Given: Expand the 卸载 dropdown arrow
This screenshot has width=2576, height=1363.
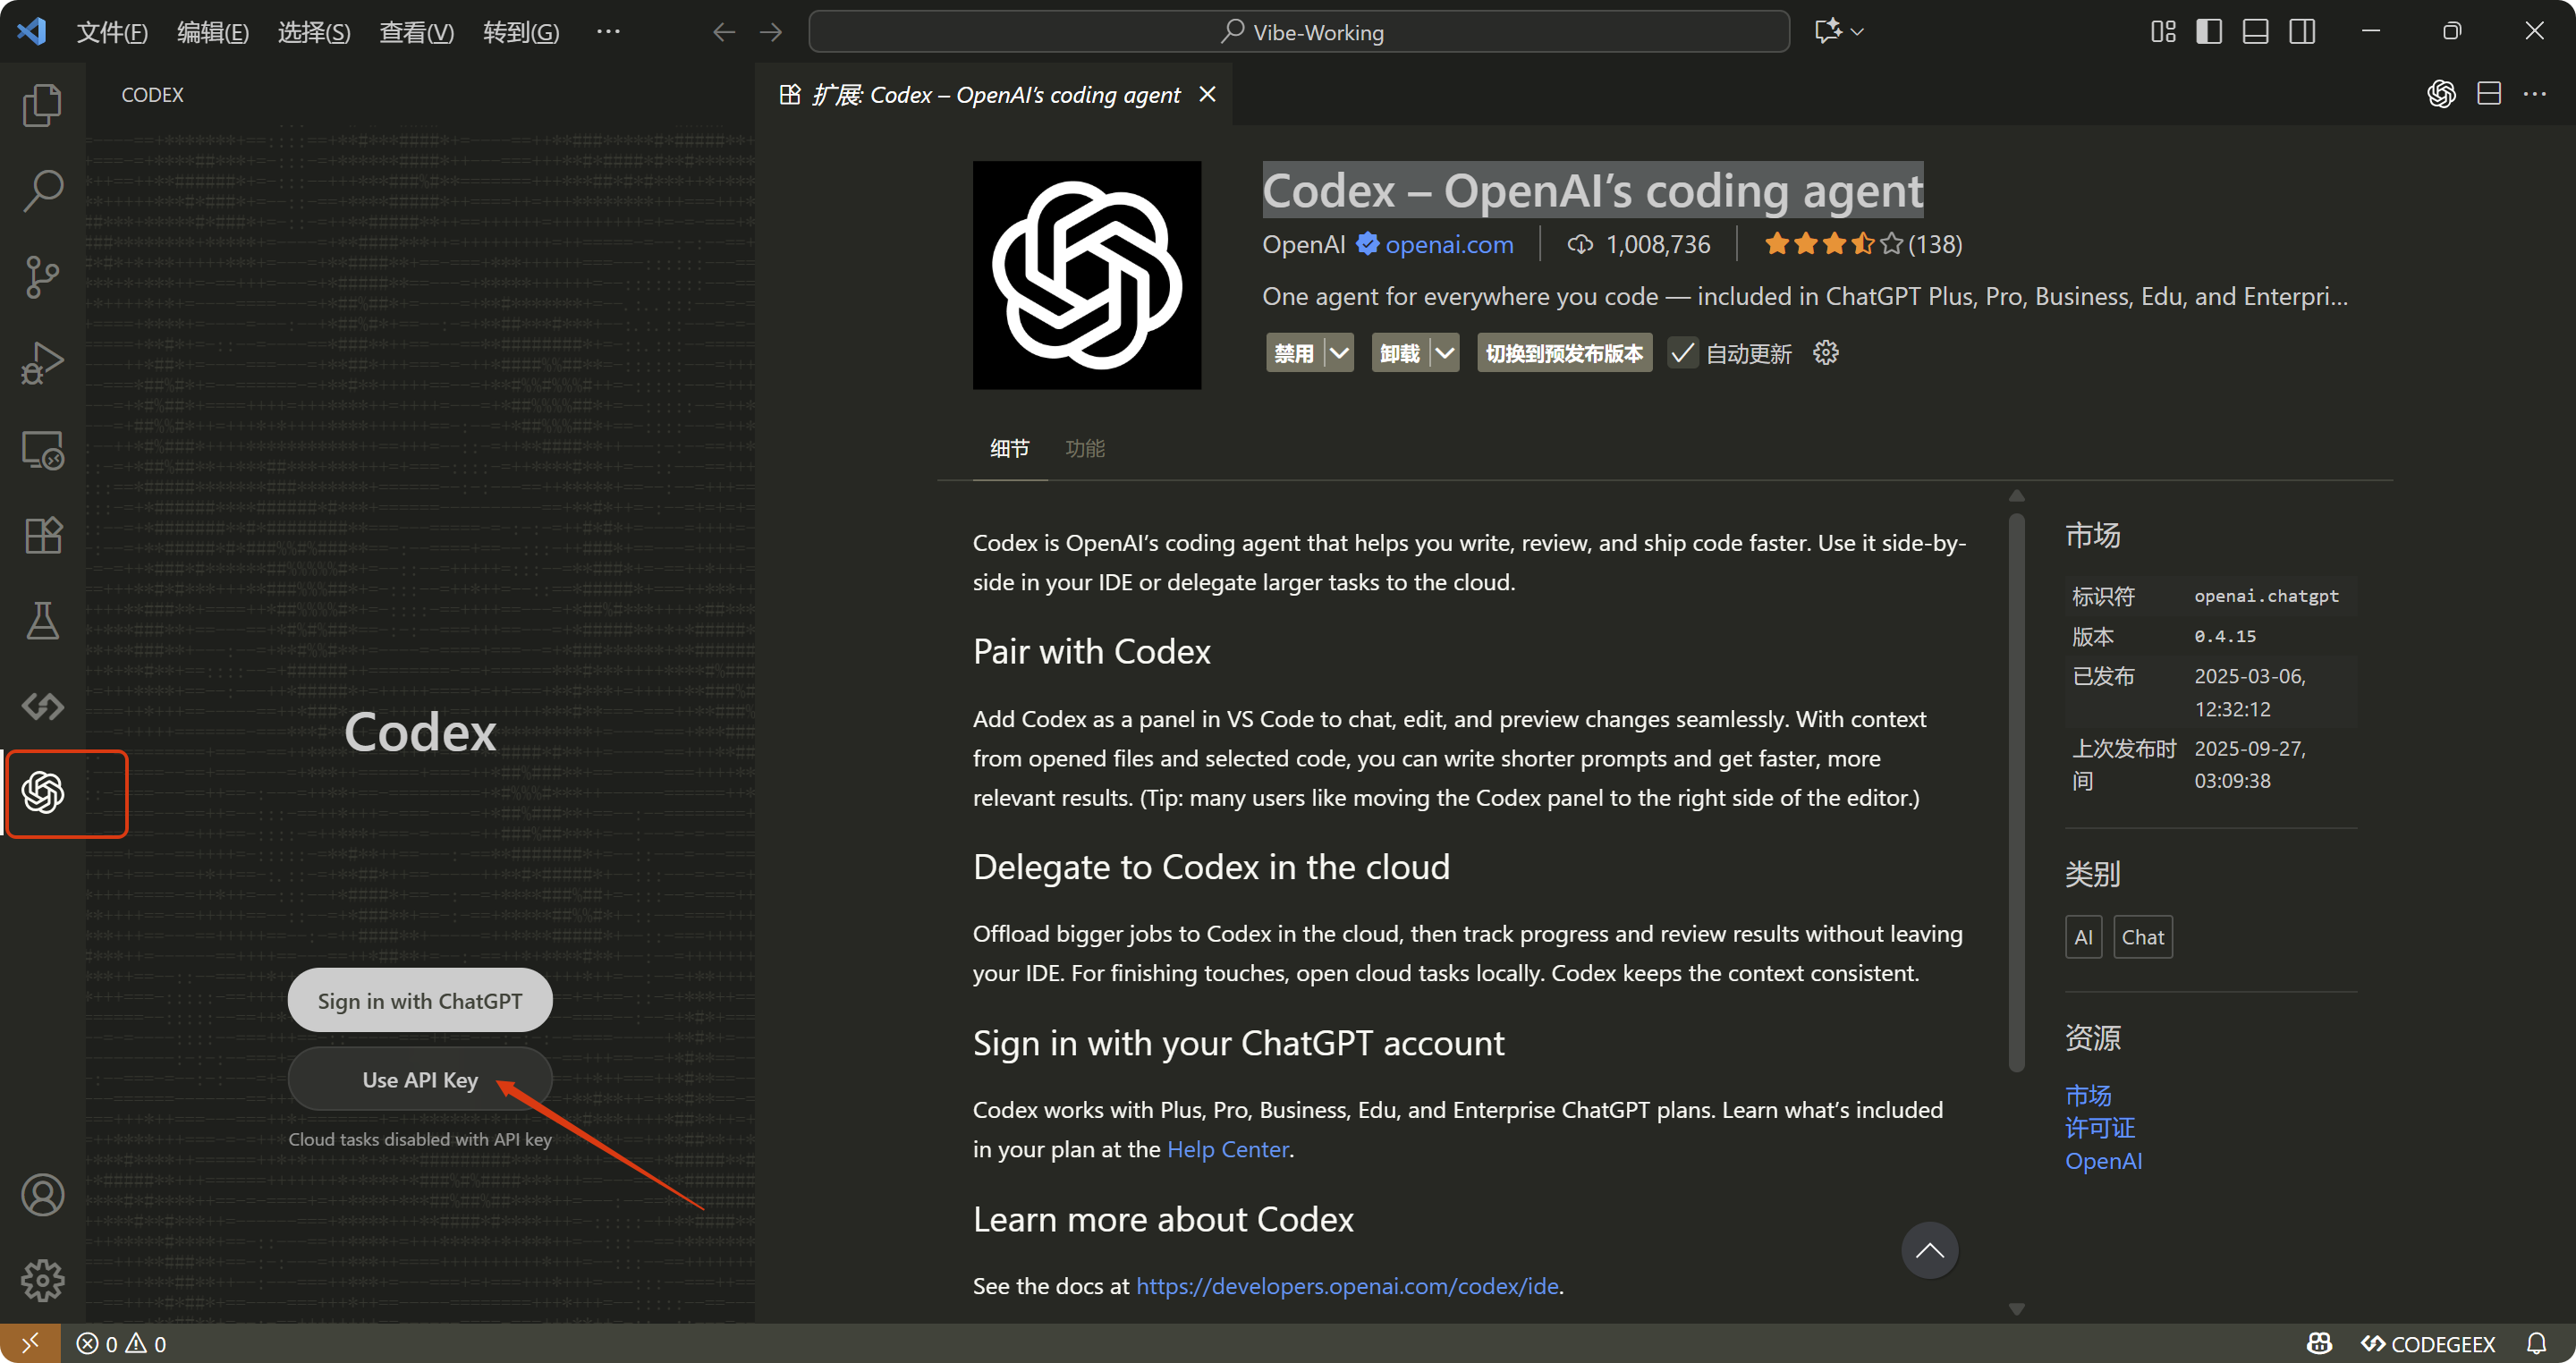Looking at the screenshot, I should click(1445, 353).
